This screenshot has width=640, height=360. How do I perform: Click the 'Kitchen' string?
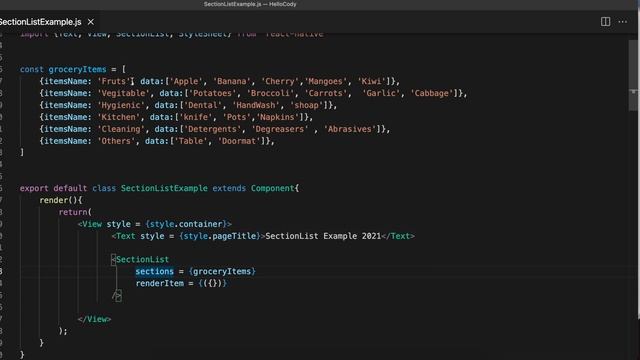point(118,117)
